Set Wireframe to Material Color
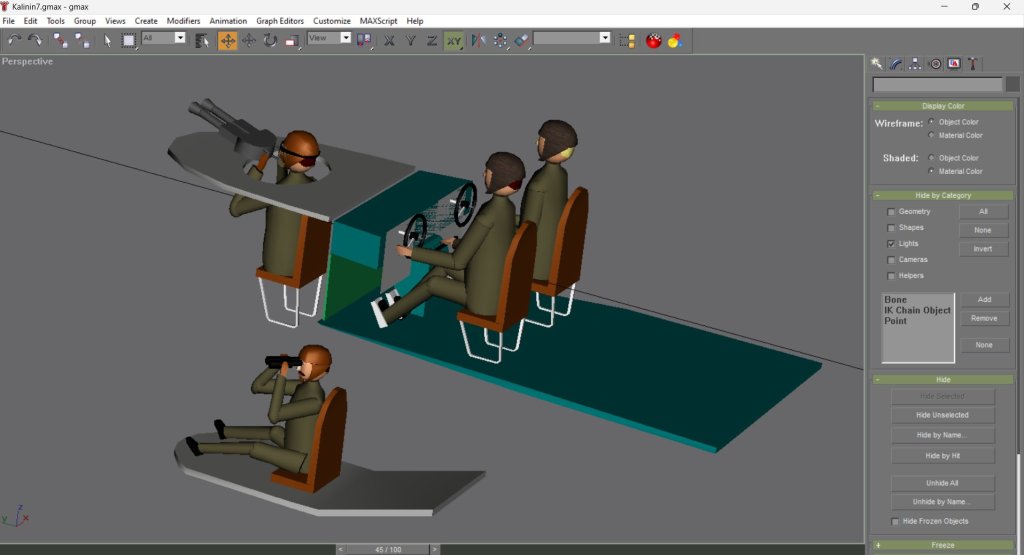 (932, 135)
